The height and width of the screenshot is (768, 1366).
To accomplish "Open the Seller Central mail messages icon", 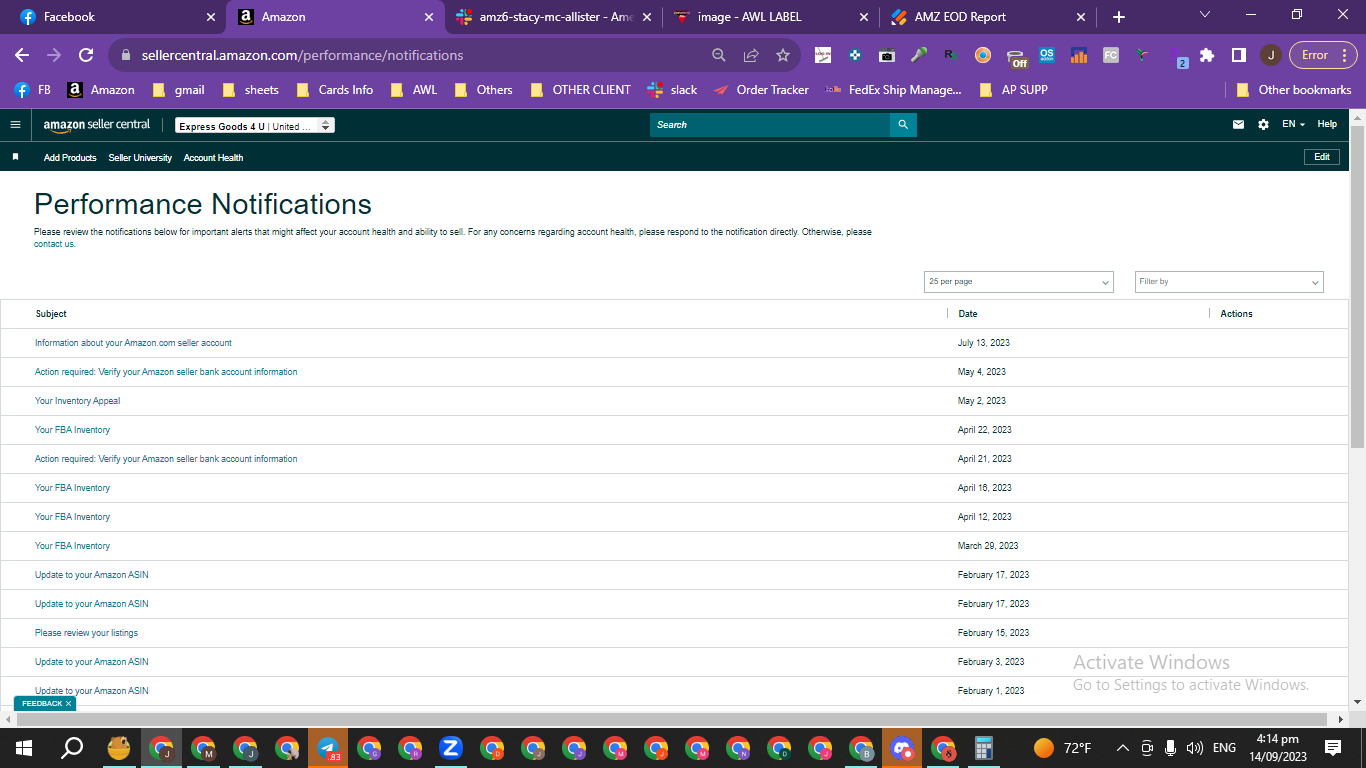I will click(x=1239, y=125).
